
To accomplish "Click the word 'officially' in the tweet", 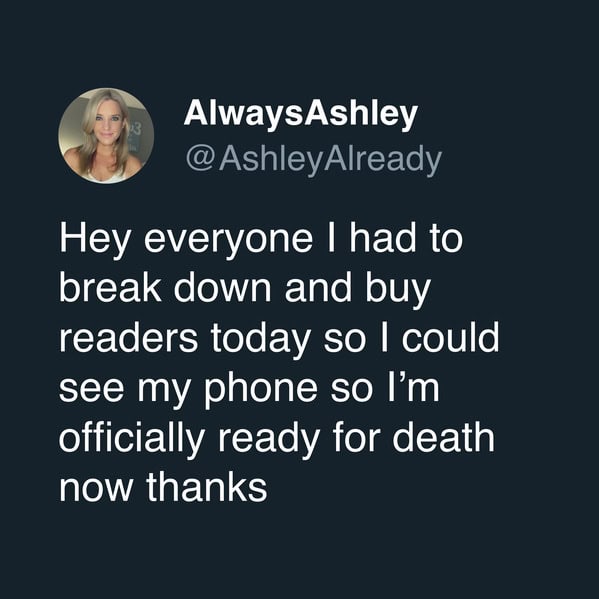I will pos(132,440).
